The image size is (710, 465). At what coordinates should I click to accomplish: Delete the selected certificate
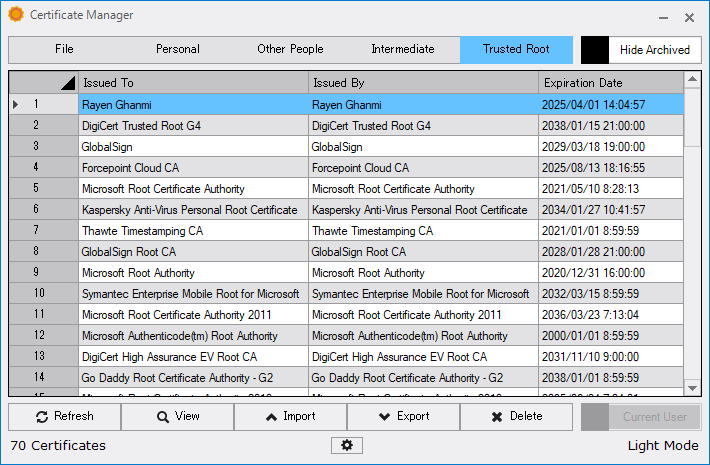pos(516,417)
